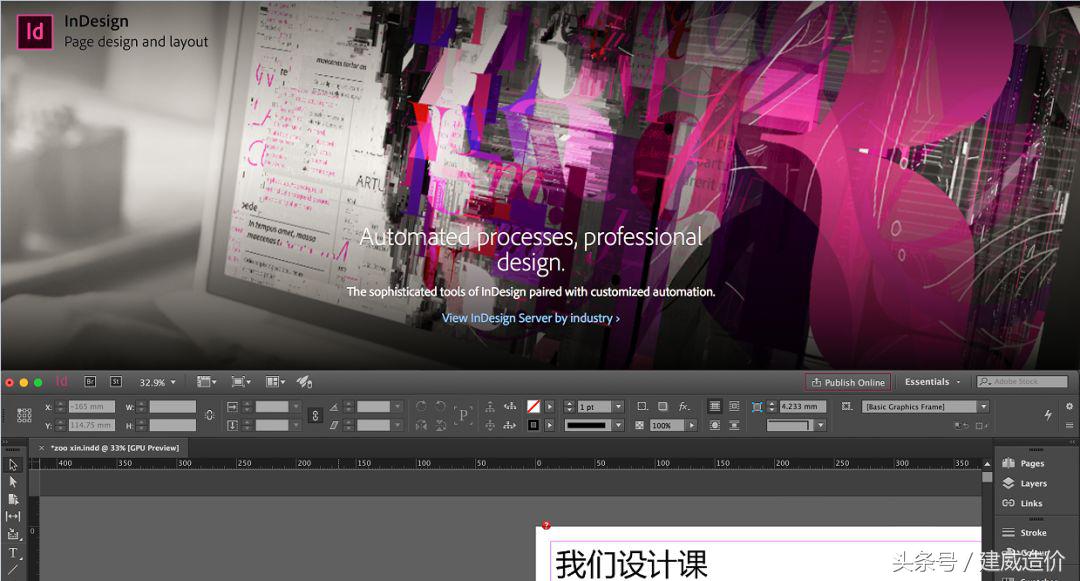Select the Selection tool in the toolbar
1080x581 pixels.
click(13, 464)
